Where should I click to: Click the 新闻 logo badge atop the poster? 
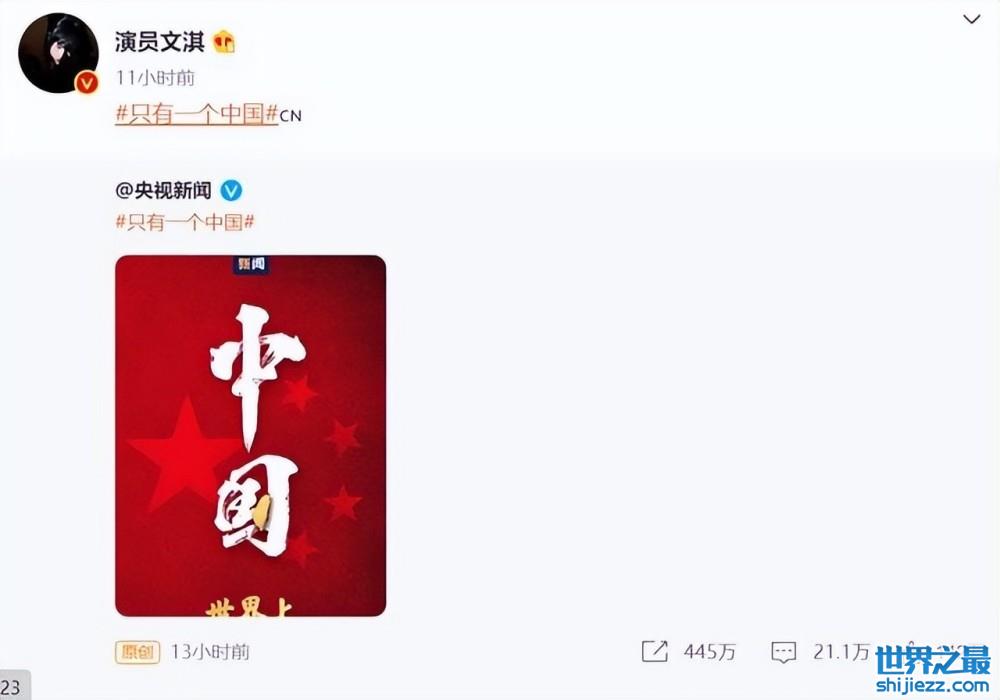point(251,264)
